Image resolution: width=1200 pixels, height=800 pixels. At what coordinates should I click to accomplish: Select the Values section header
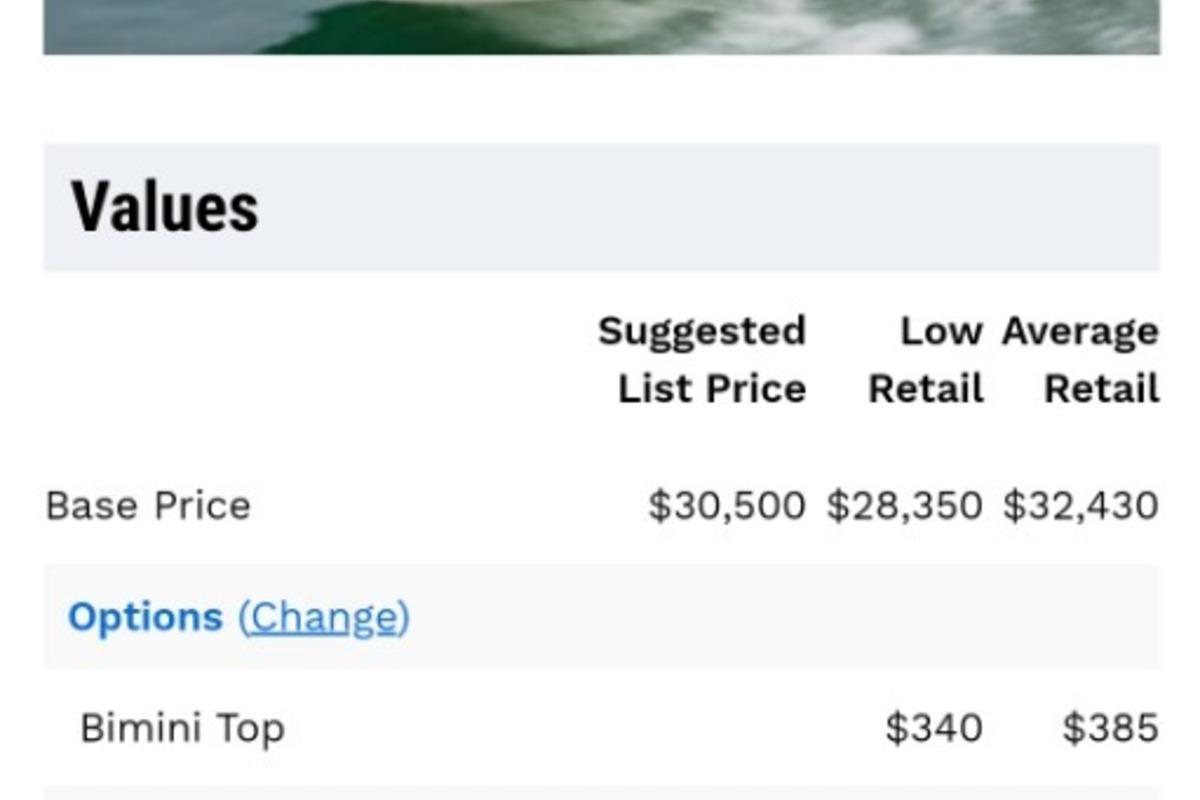click(601, 207)
